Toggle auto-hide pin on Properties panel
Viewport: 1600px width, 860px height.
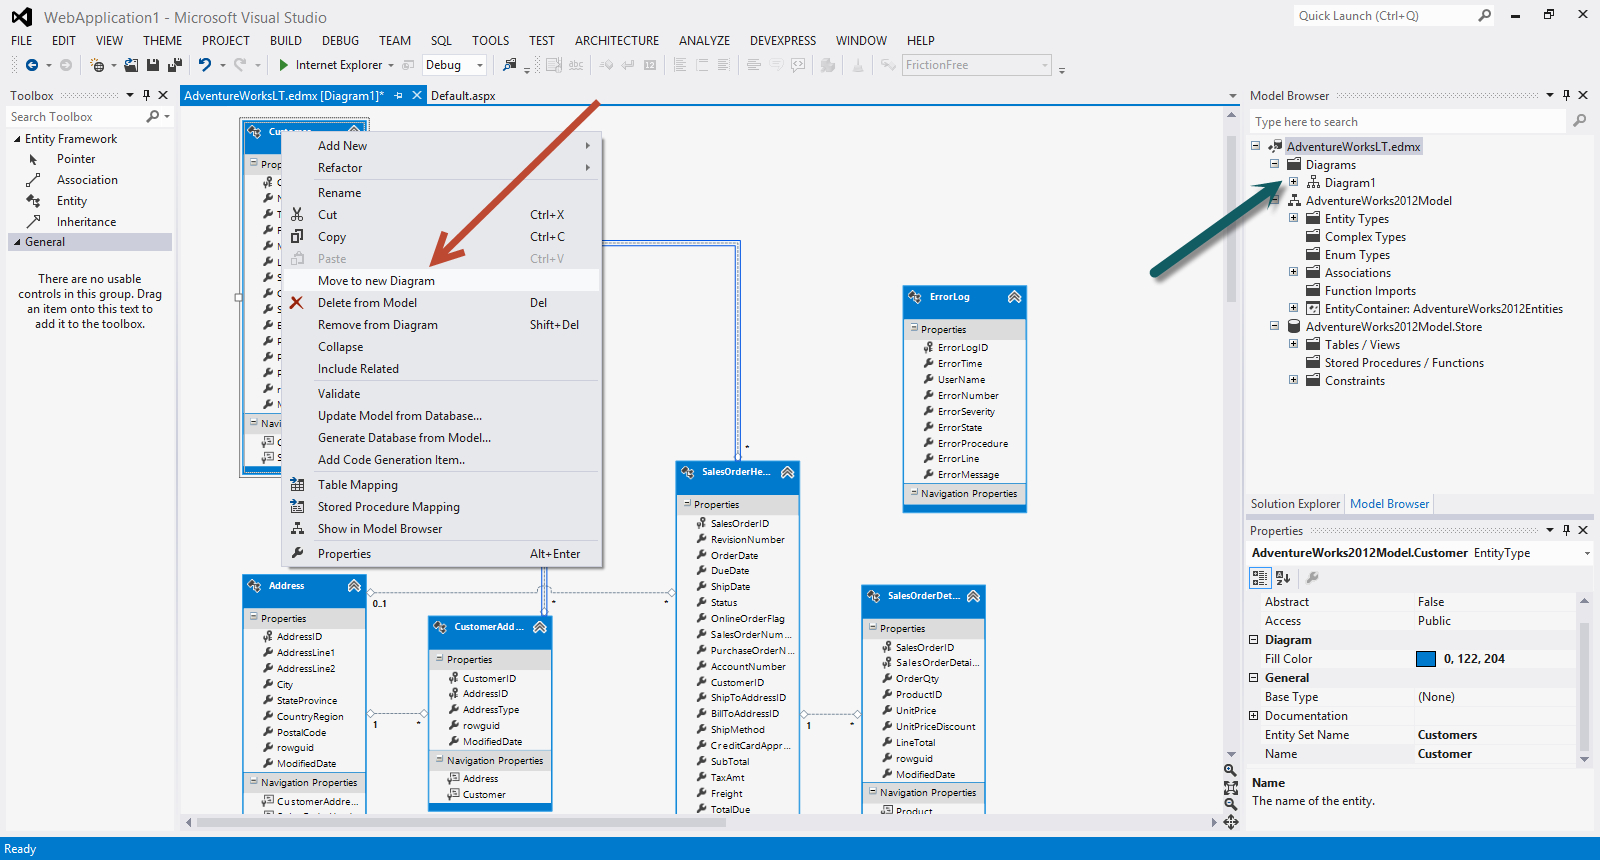tap(1566, 530)
